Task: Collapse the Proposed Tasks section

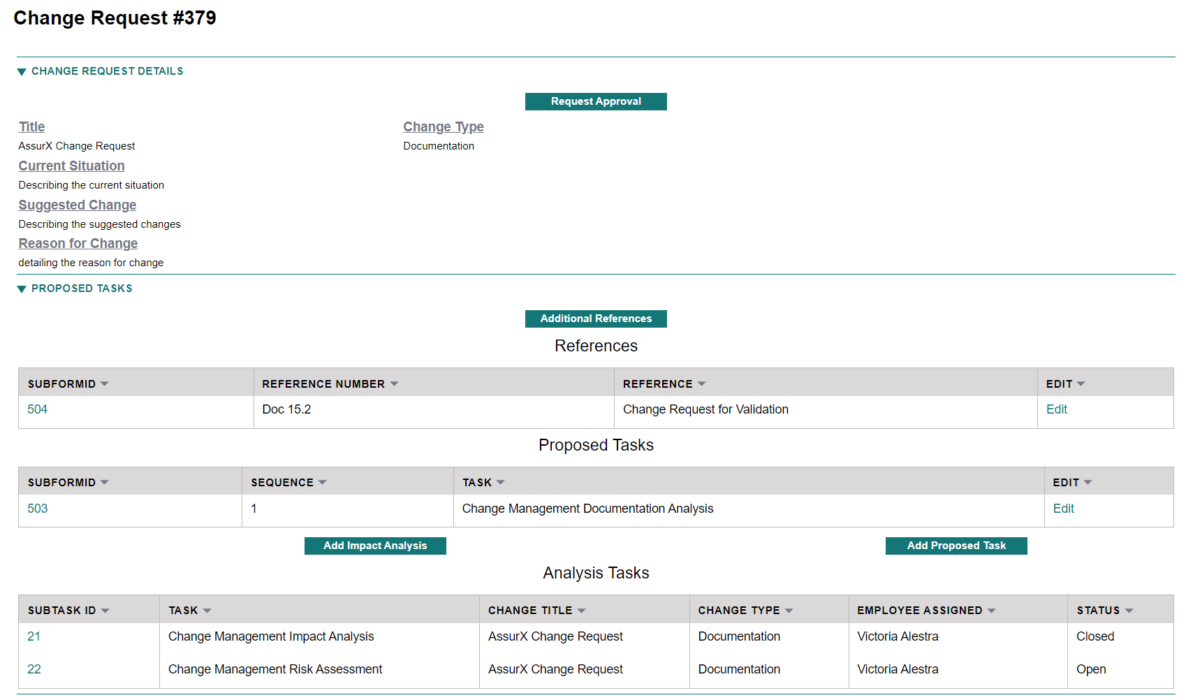Action: click(x=21, y=288)
